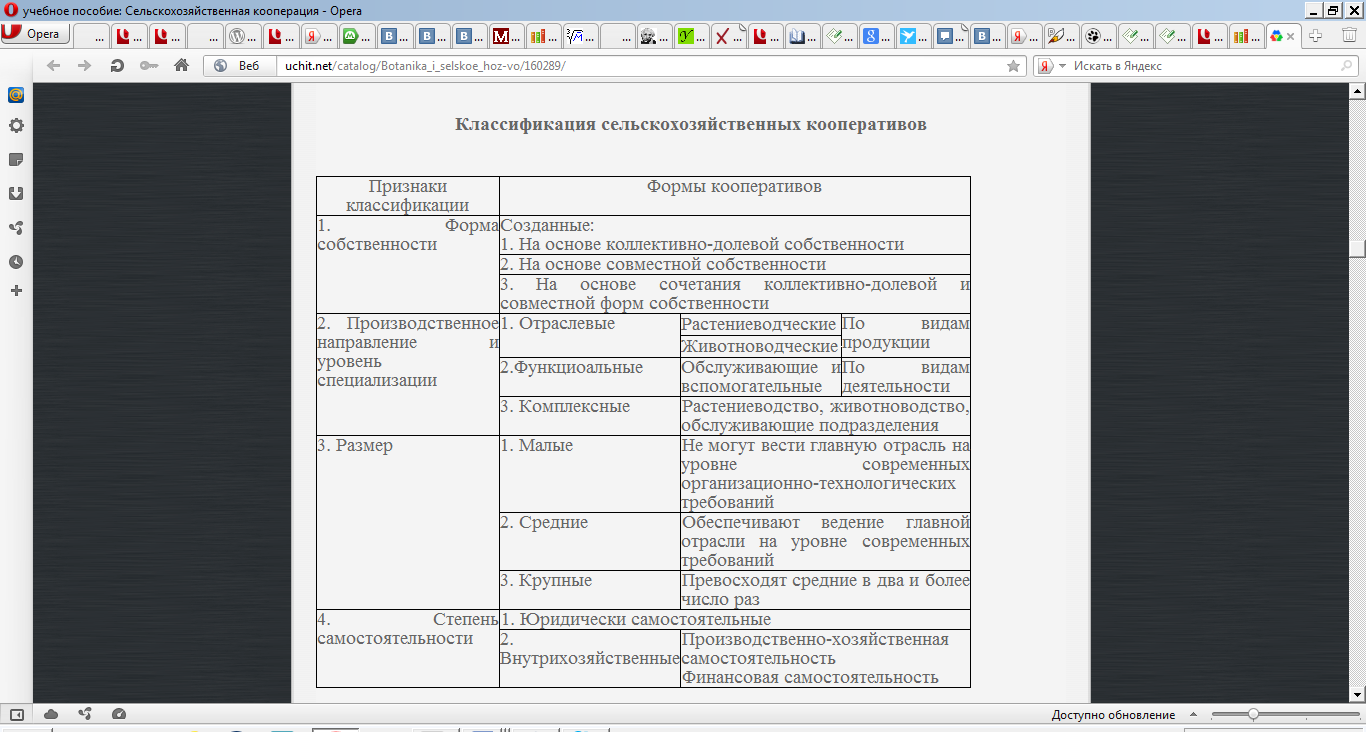Open Opera Unite status icon
The height and width of the screenshot is (732, 1366).
click(x=85, y=715)
